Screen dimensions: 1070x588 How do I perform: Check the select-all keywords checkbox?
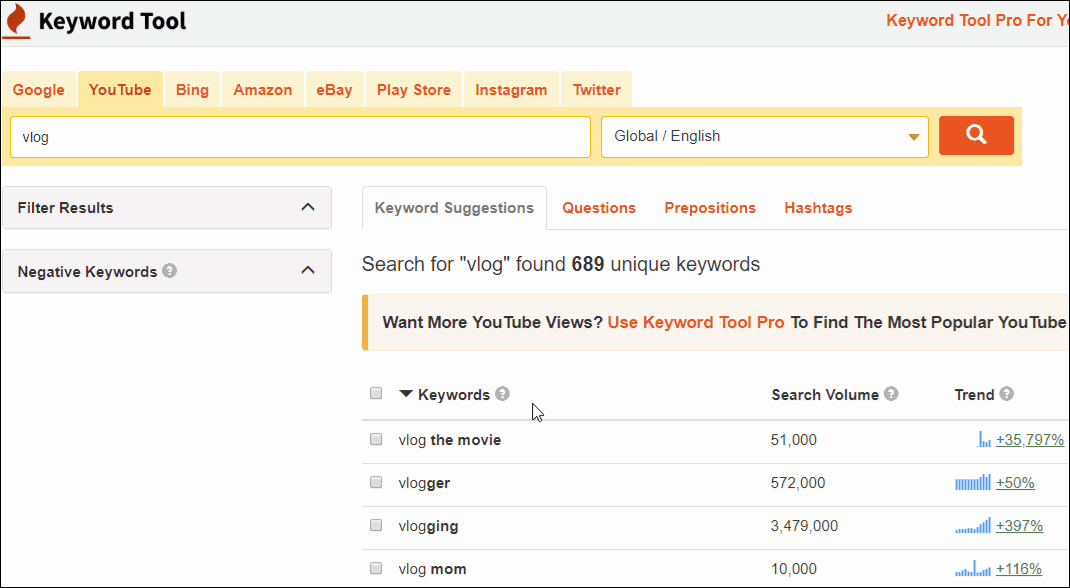tap(376, 393)
